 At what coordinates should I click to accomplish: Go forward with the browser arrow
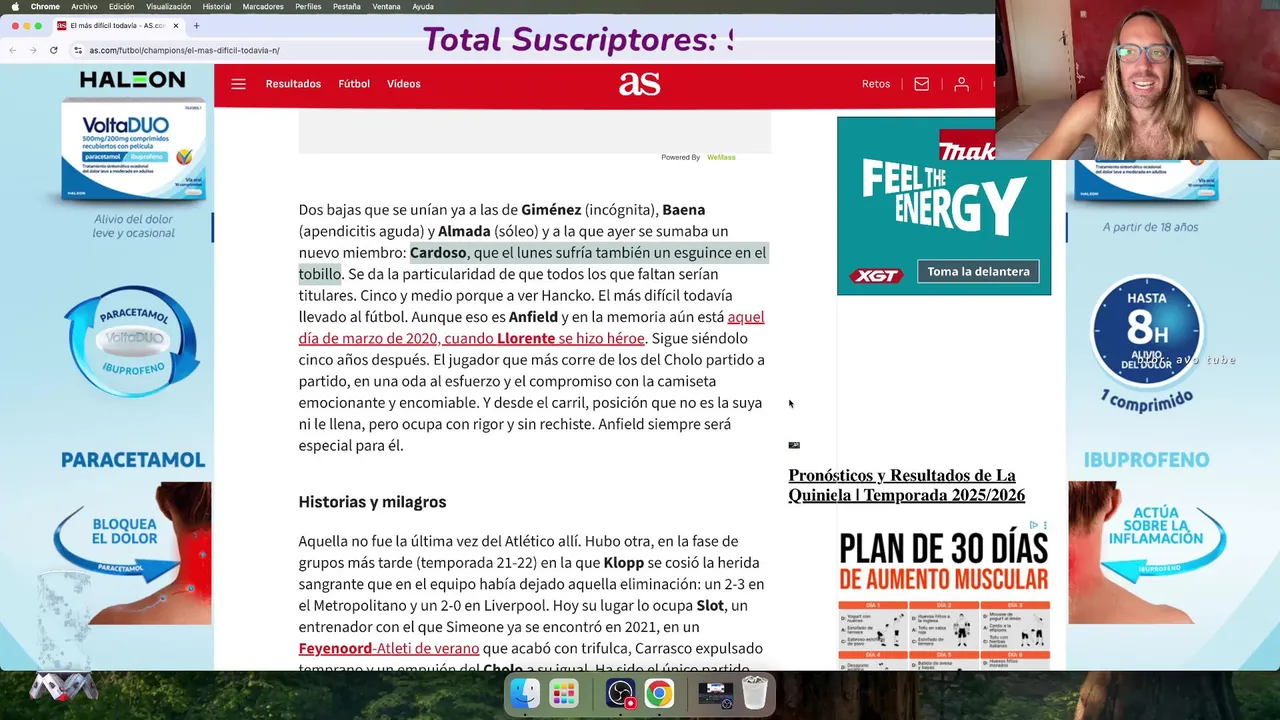33,50
